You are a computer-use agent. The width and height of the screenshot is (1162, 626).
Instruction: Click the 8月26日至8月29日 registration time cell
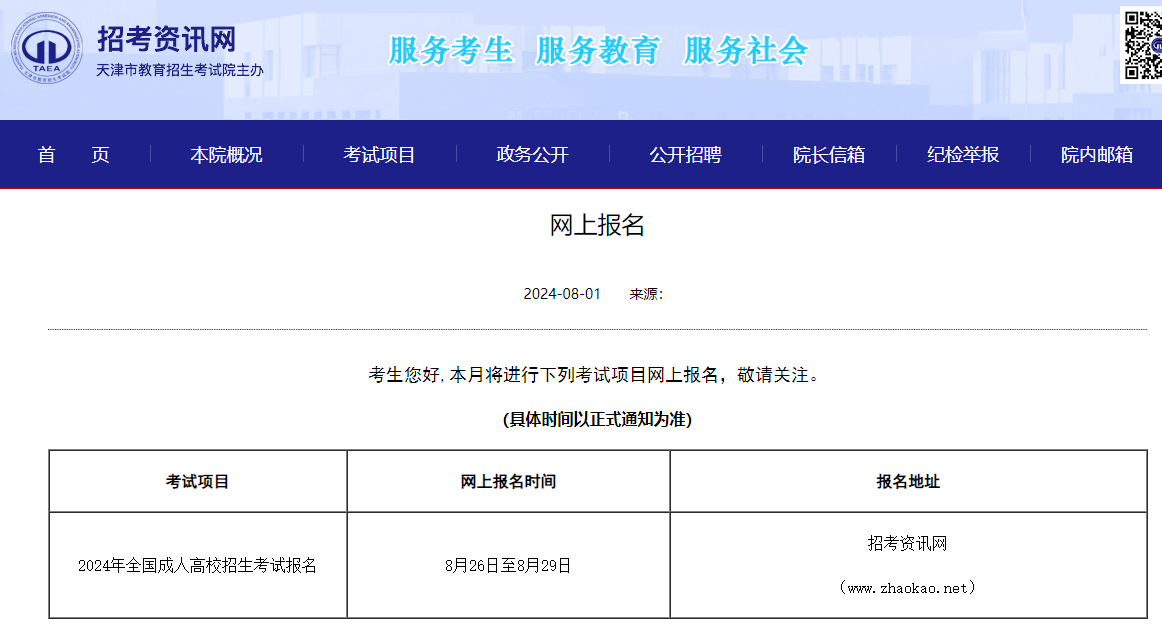click(508, 566)
